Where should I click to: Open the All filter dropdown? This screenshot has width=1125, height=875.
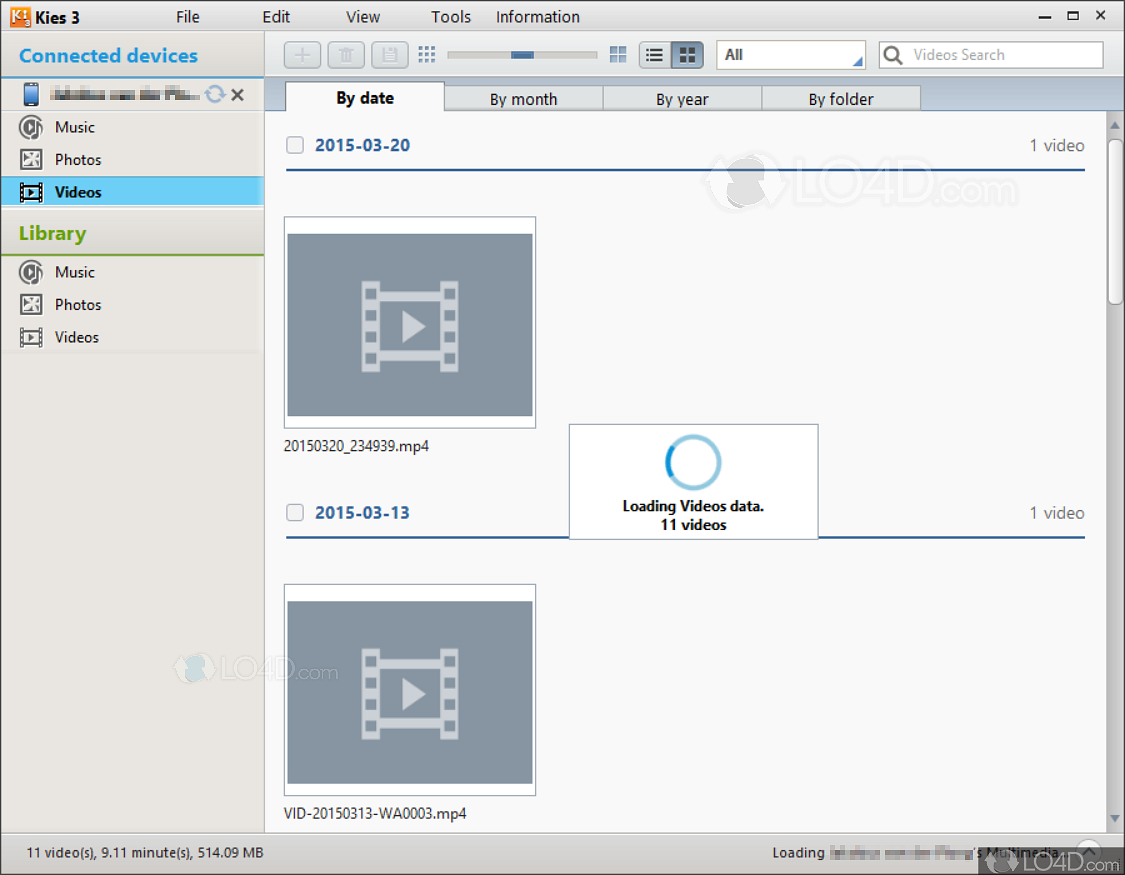[791, 55]
